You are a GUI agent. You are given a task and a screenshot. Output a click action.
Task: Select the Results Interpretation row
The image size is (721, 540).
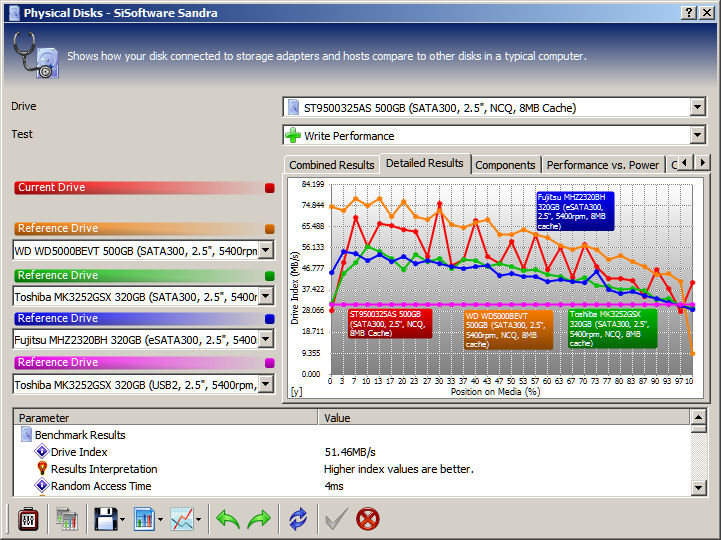[352, 469]
